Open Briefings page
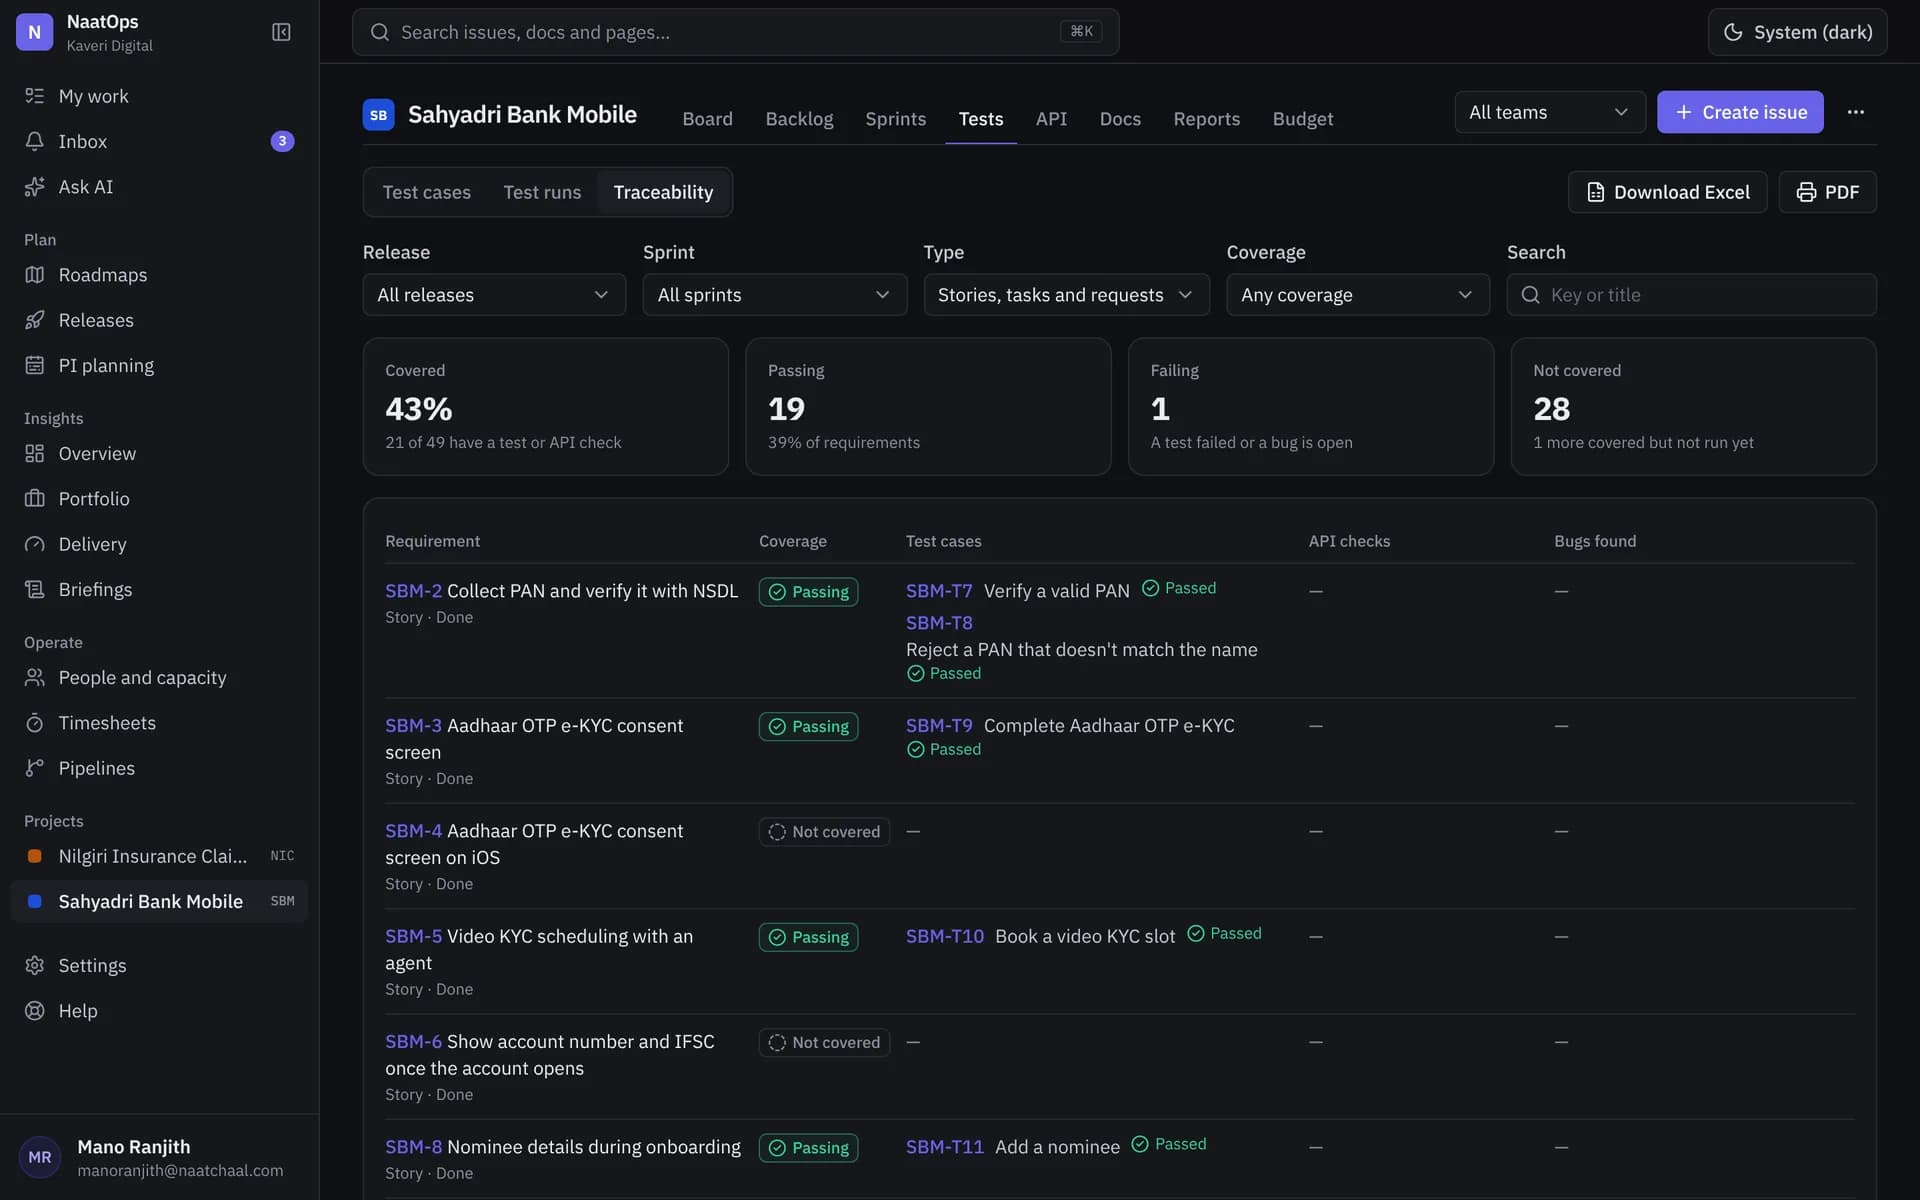The height and width of the screenshot is (1200, 1920). tap(160, 589)
